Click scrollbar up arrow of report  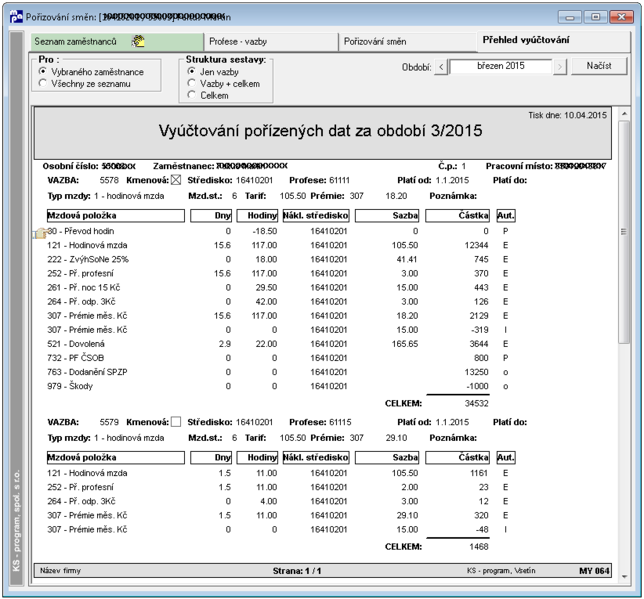point(624,113)
